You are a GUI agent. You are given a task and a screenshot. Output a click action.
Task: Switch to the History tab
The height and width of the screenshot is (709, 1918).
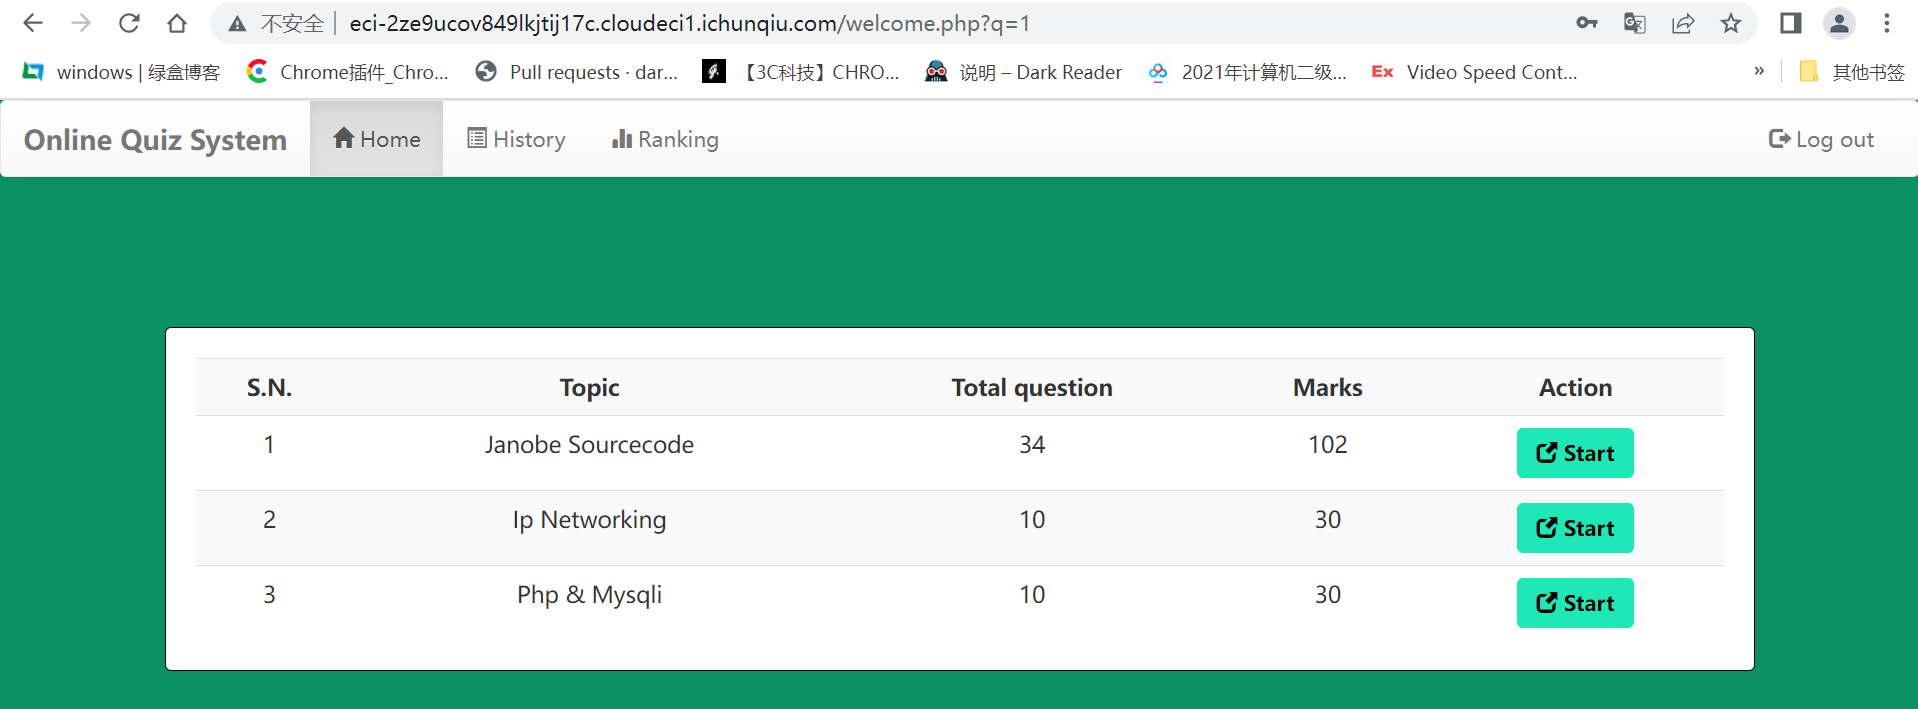pos(516,140)
